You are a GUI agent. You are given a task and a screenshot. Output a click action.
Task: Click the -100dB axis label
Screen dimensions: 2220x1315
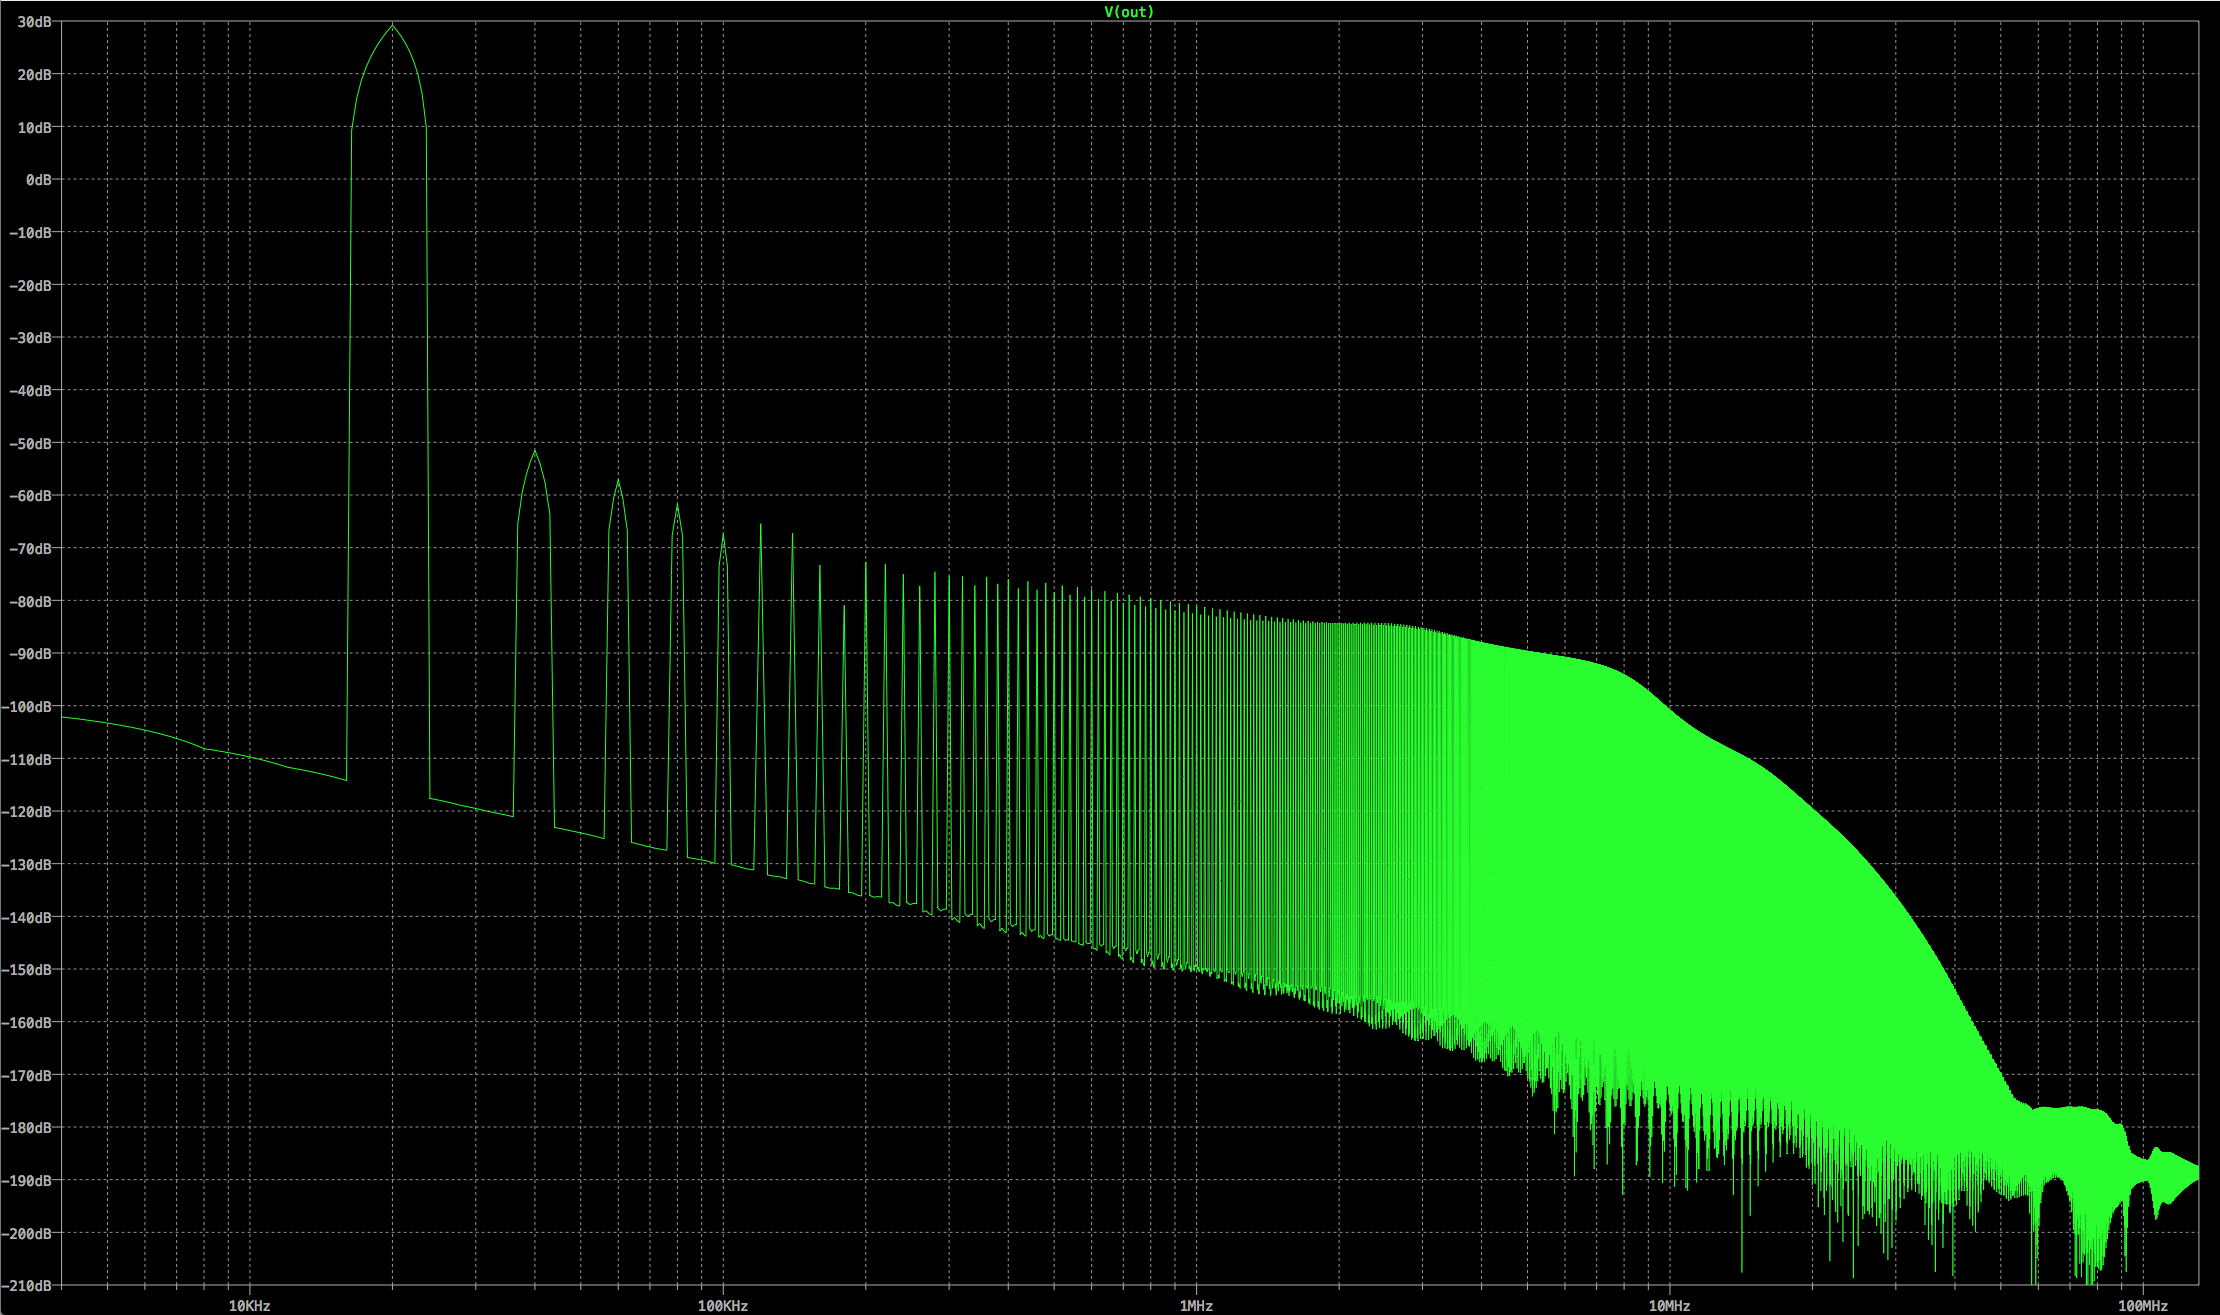click(26, 707)
